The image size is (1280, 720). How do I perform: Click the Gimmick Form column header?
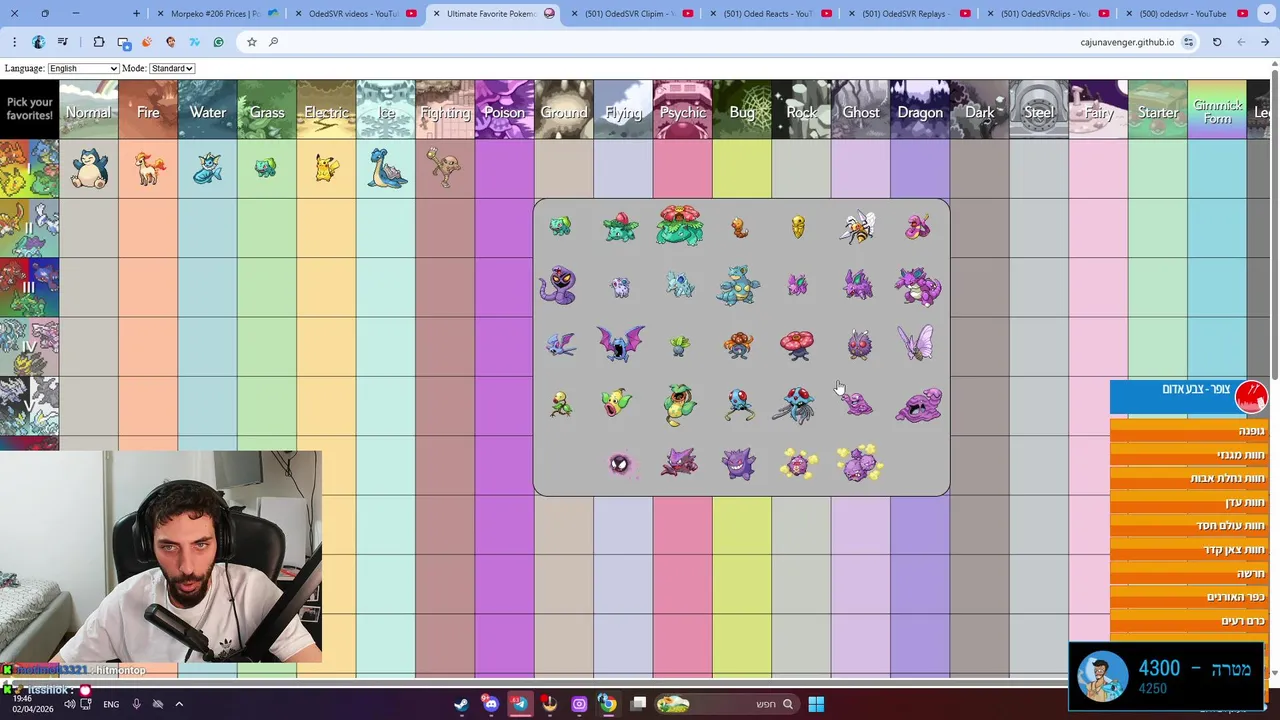pos(1217,110)
